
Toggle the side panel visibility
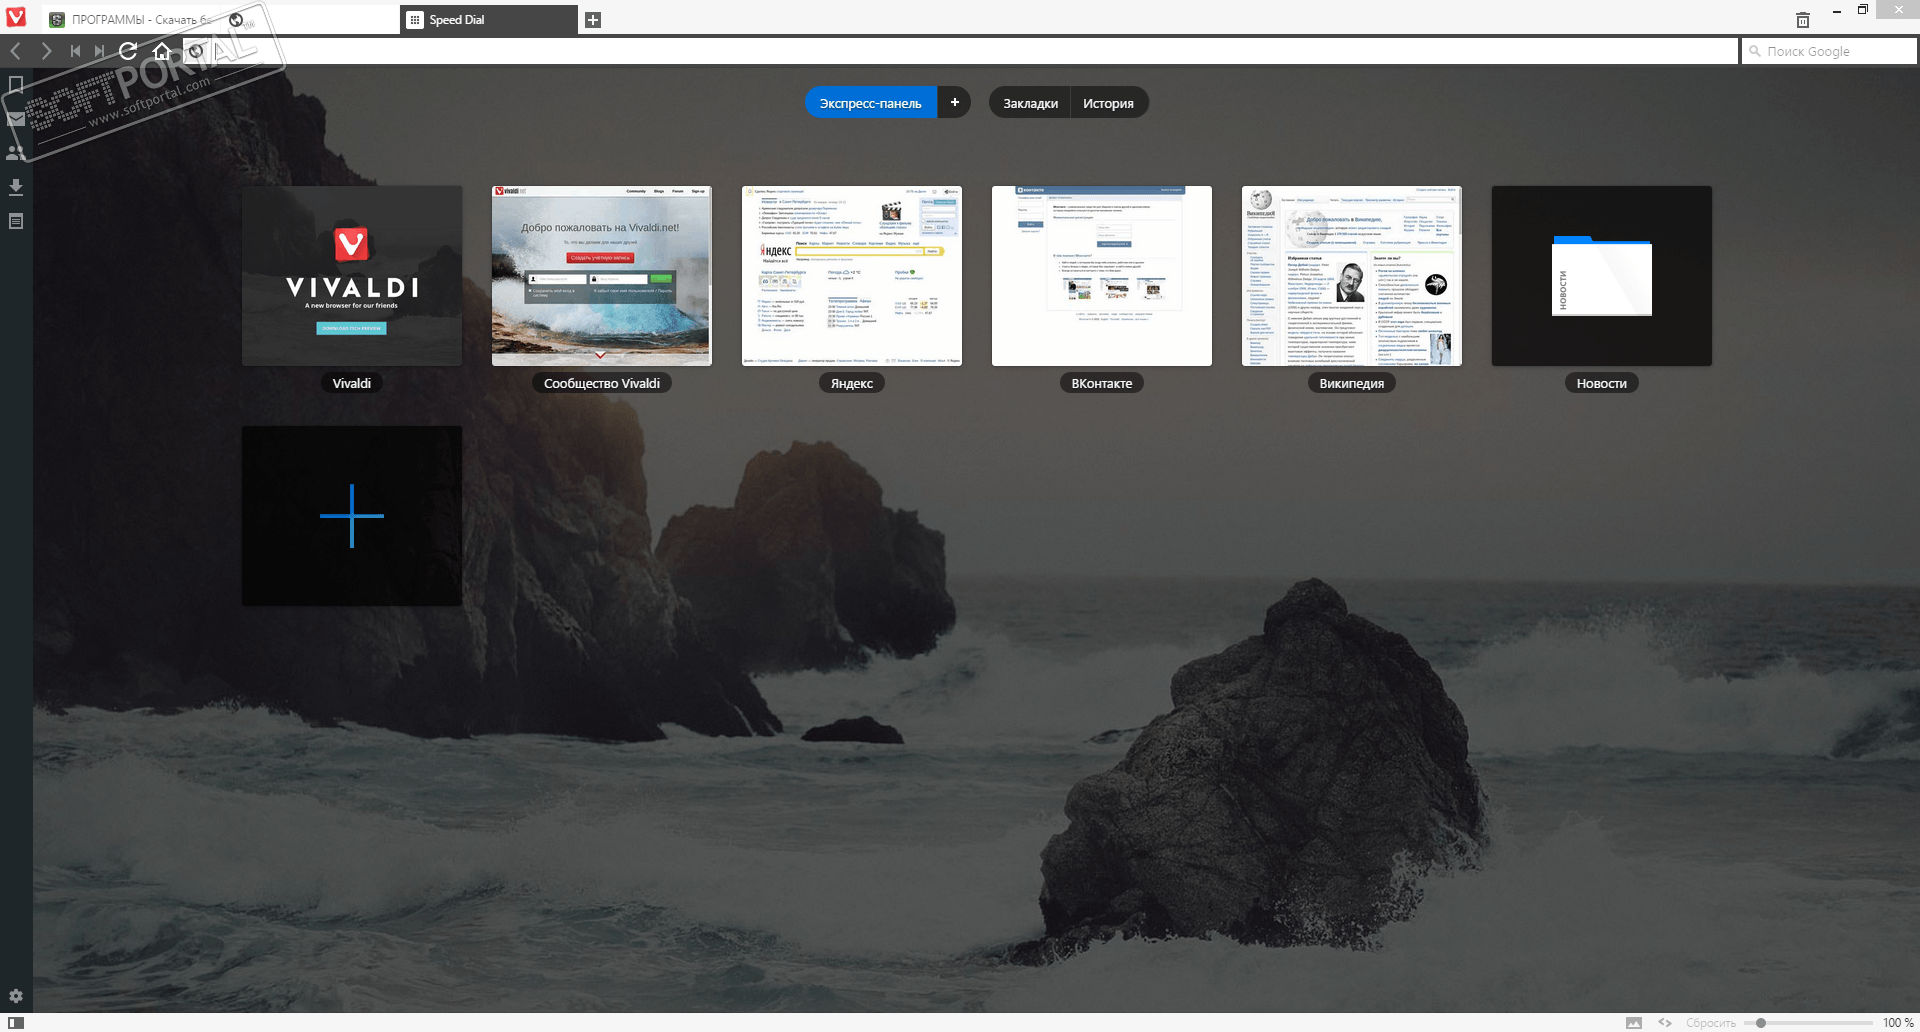16,1023
